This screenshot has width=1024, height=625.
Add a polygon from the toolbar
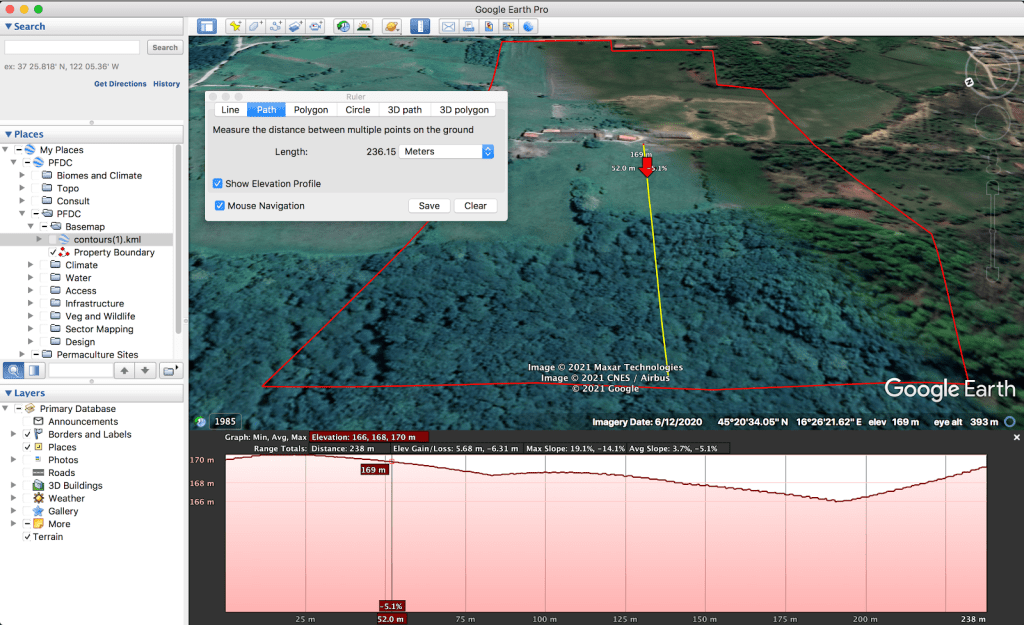pos(255,26)
